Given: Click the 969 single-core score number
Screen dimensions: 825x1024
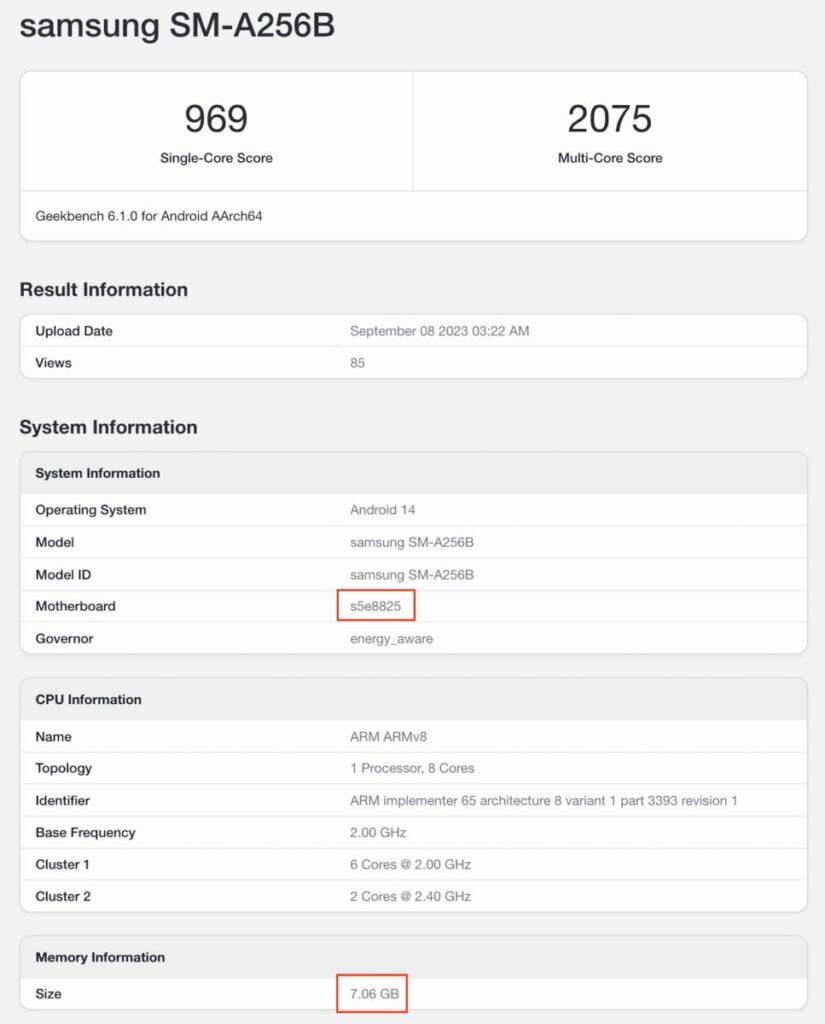Looking at the screenshot, I should (216, 119).
